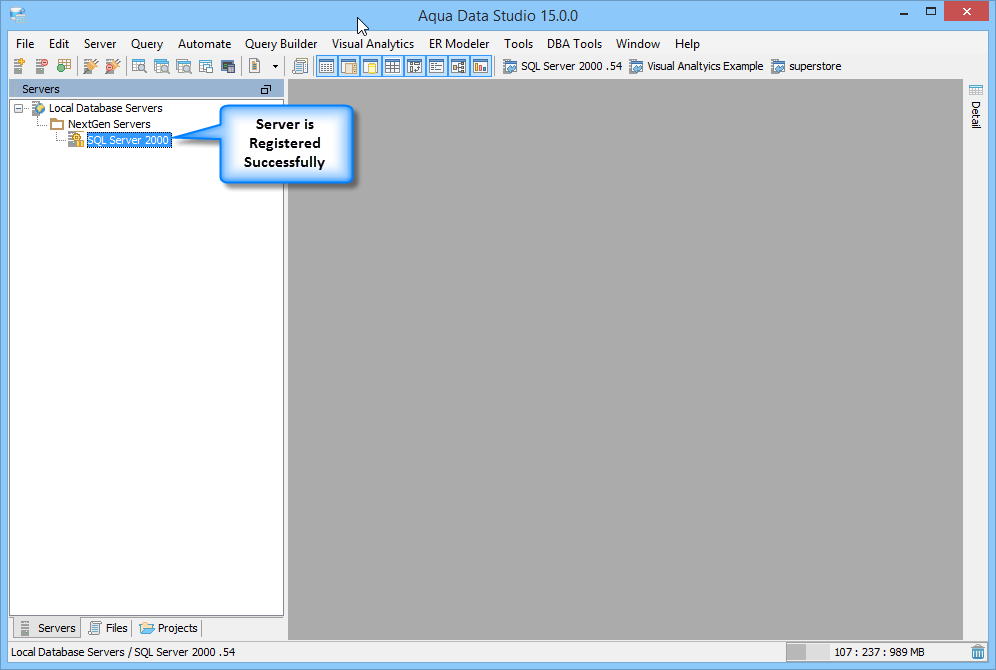
Task: Click the Aqua Data Studio app icon in the title bar
Action: point(18,15)
